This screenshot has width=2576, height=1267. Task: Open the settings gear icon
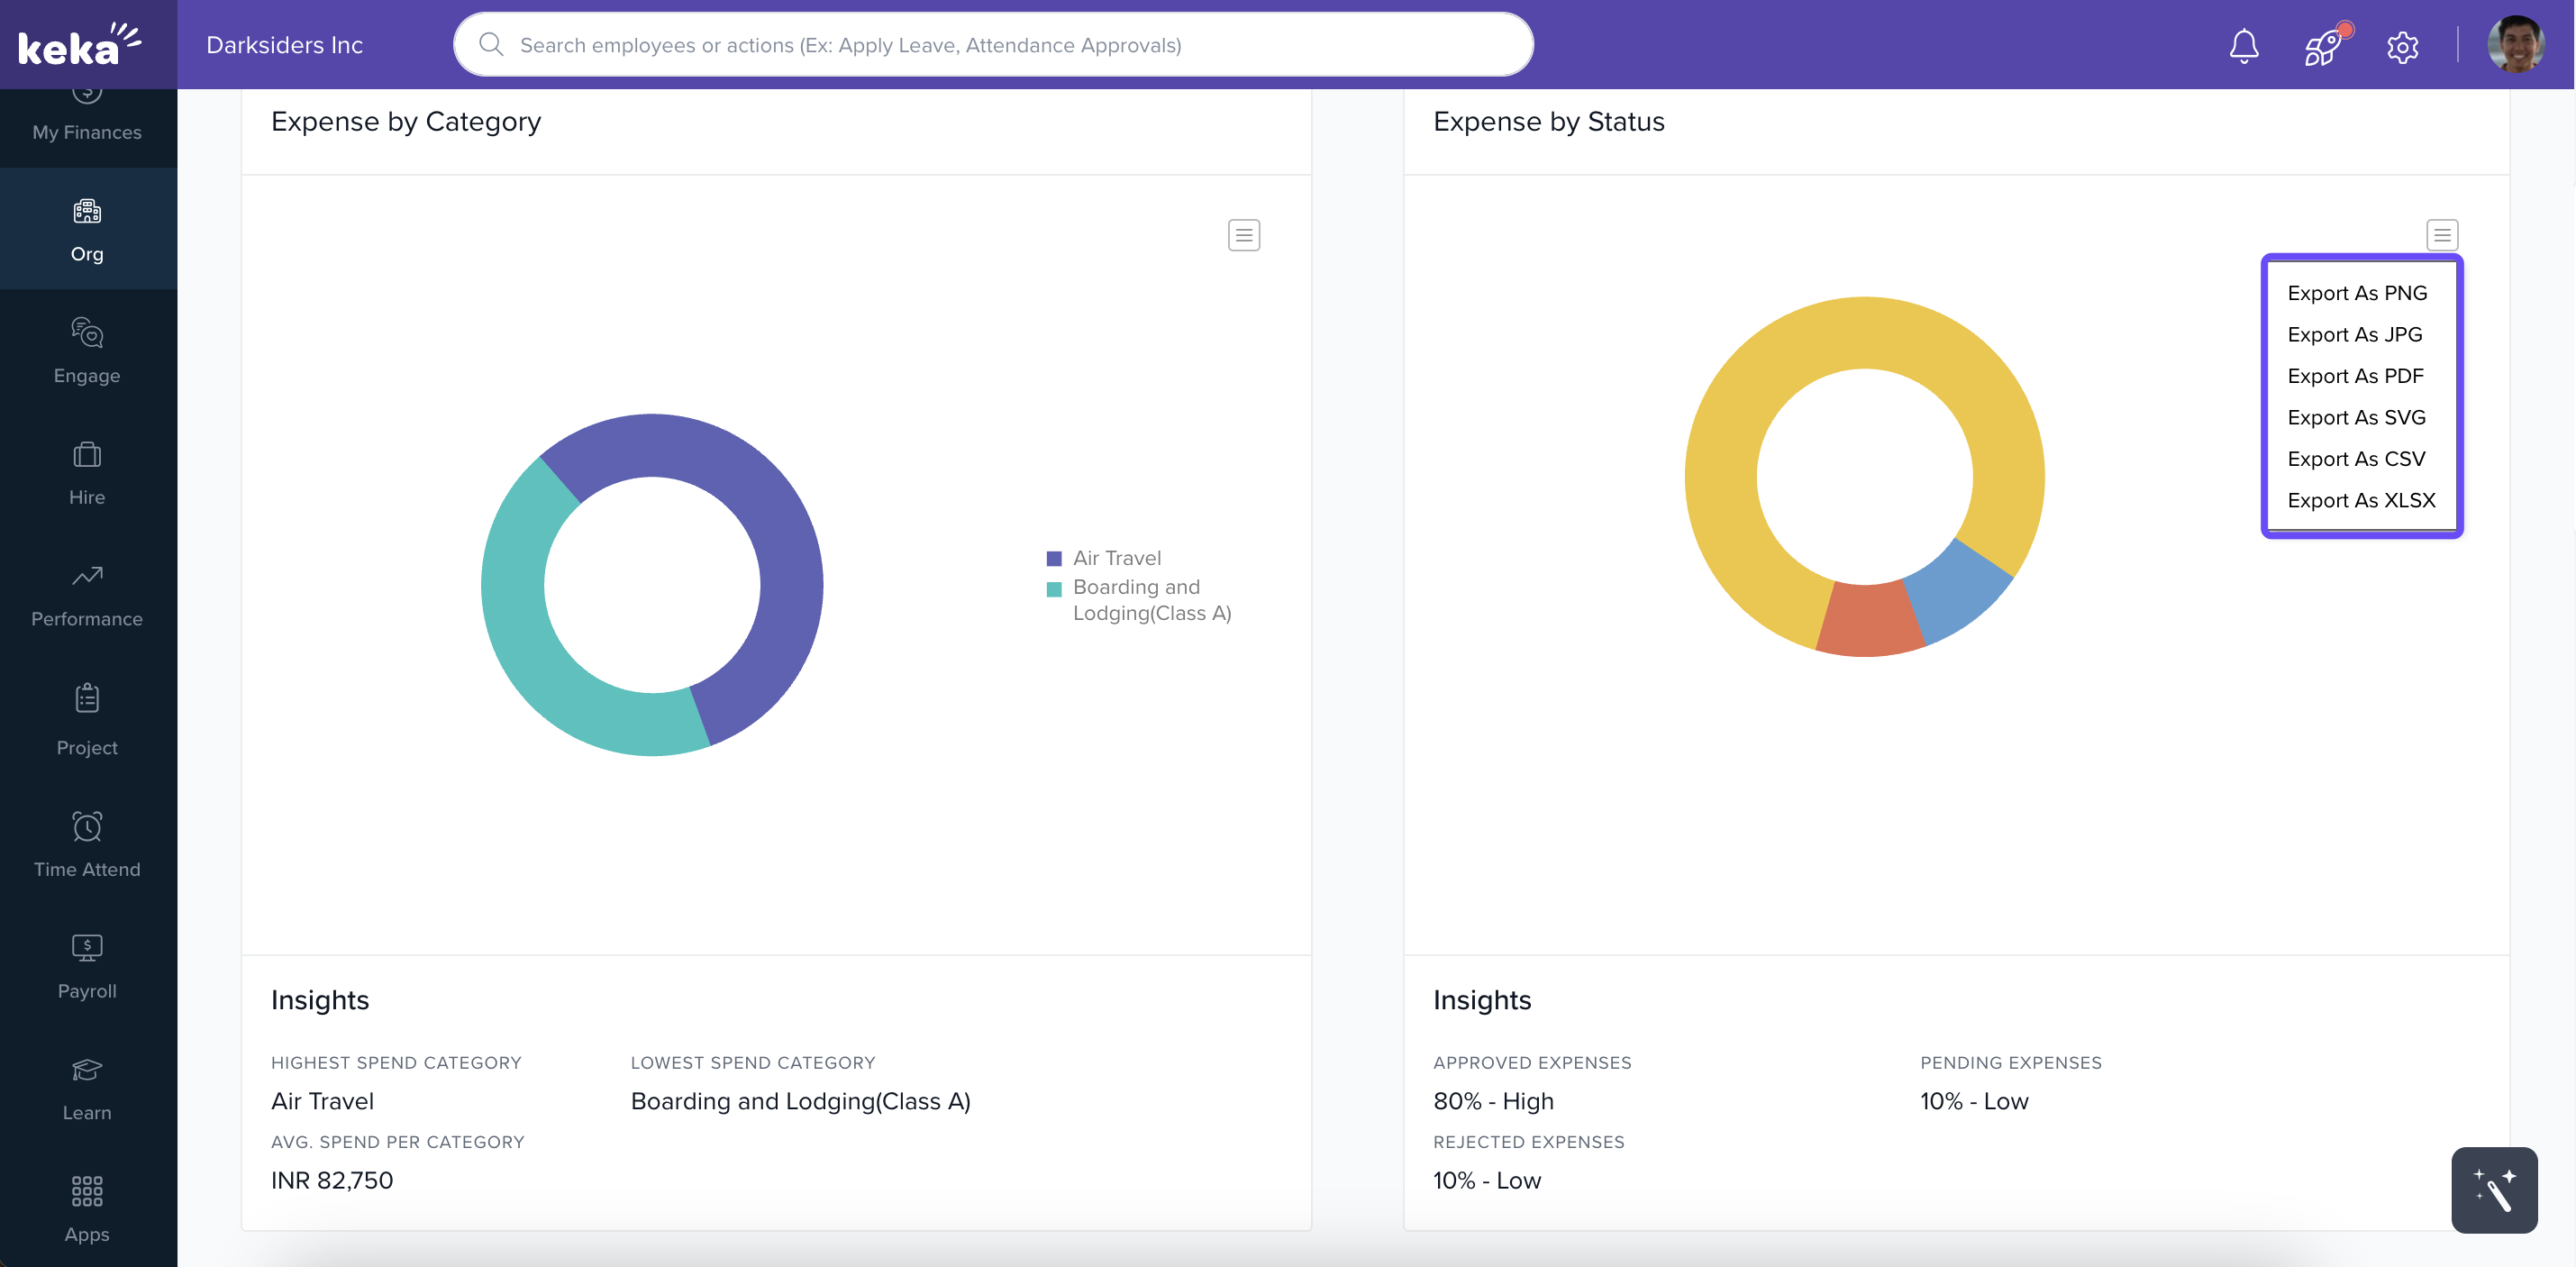(x=2402, y=46)
